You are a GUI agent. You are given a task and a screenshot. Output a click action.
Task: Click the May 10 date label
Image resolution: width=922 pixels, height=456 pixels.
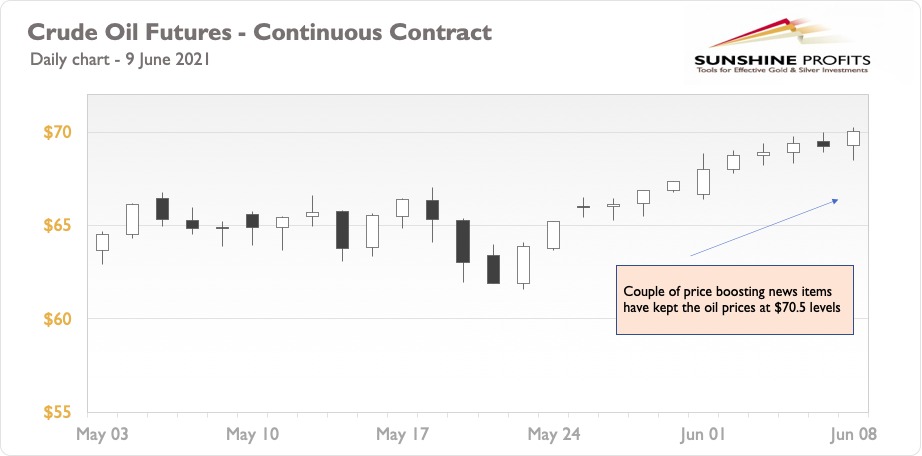click(x=253, y=435)
